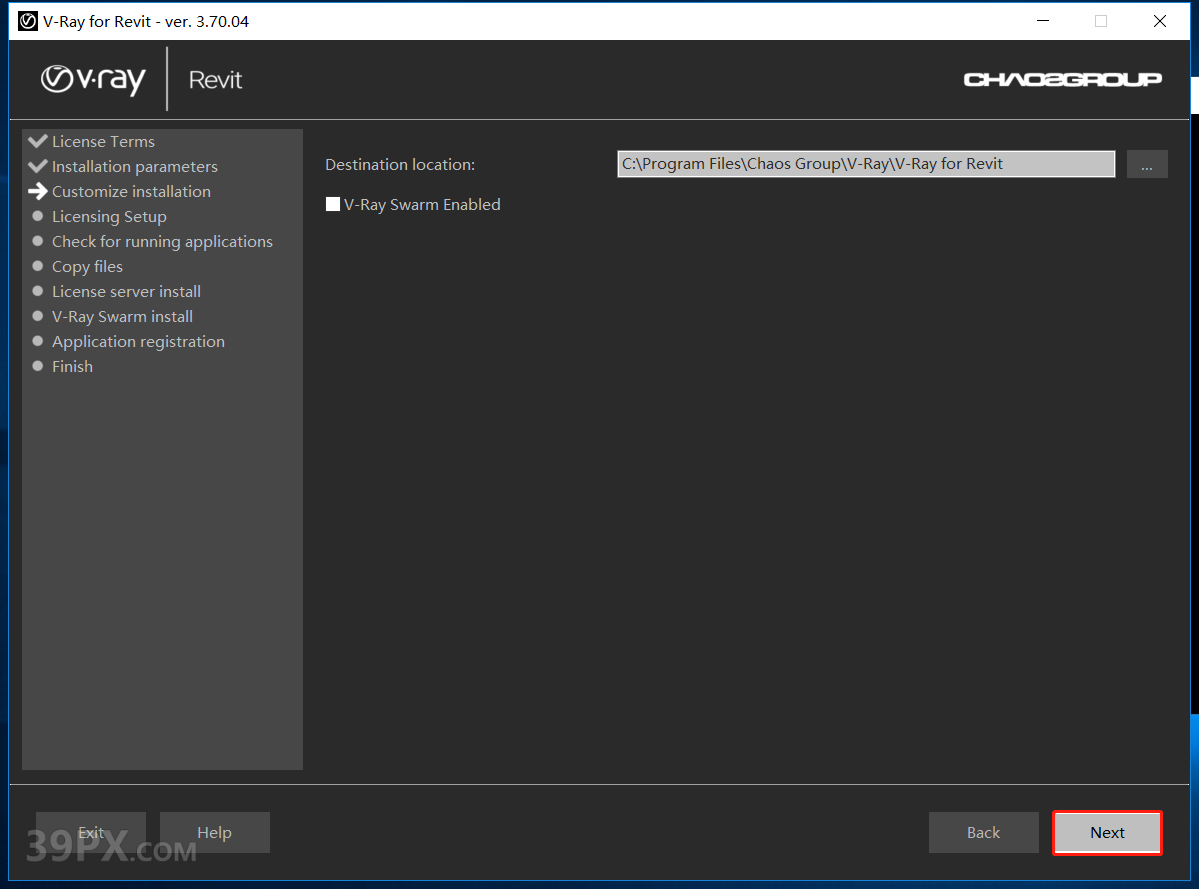The height and width of the screenshot is (889, 1199).
Task: Select Check for running applications step
Action: click(162, 242)
